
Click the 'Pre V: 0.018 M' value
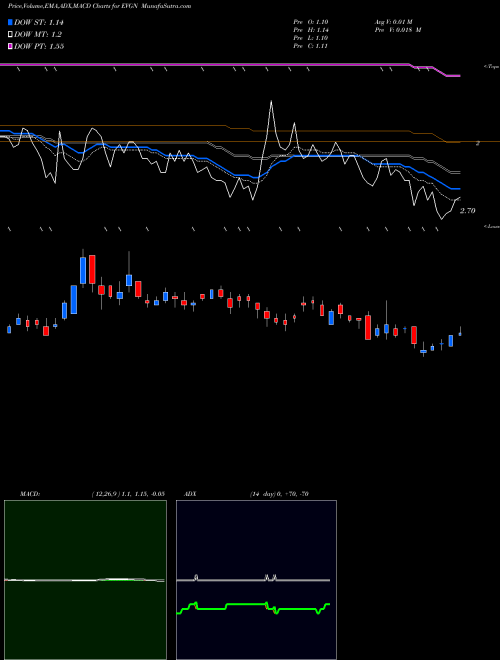[x=398, y=30]
